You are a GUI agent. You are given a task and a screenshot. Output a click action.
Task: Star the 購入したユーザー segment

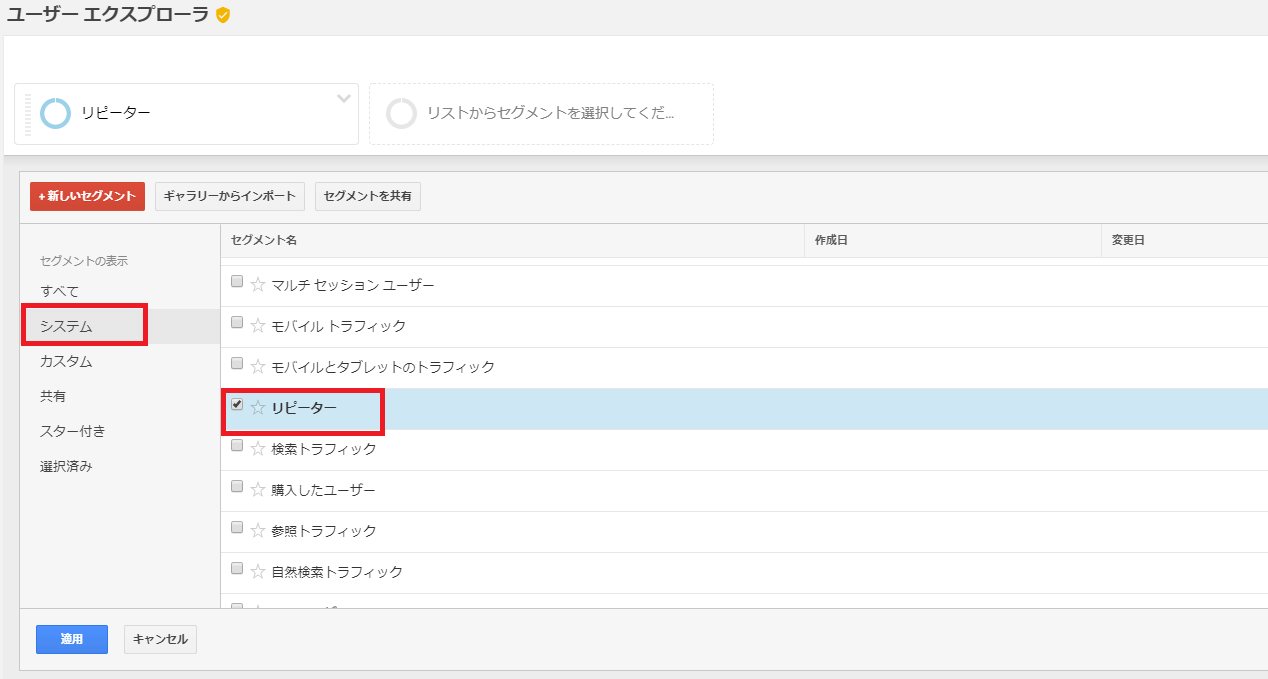pyautogui.click(x=258, y=490)
